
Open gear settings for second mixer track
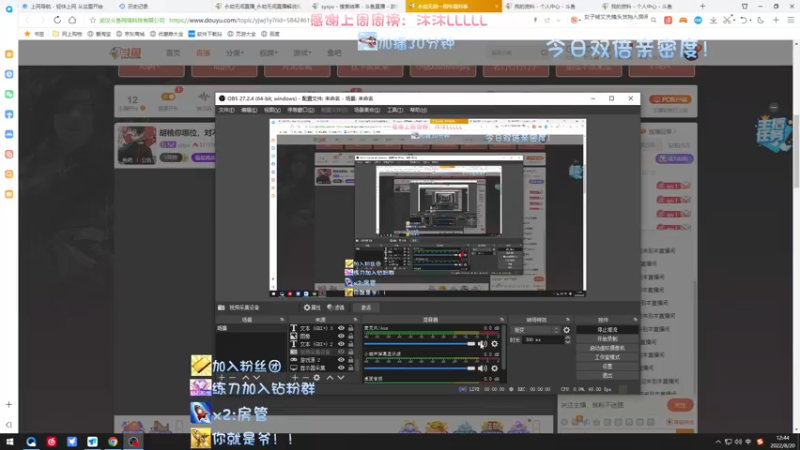coord(494,368)
